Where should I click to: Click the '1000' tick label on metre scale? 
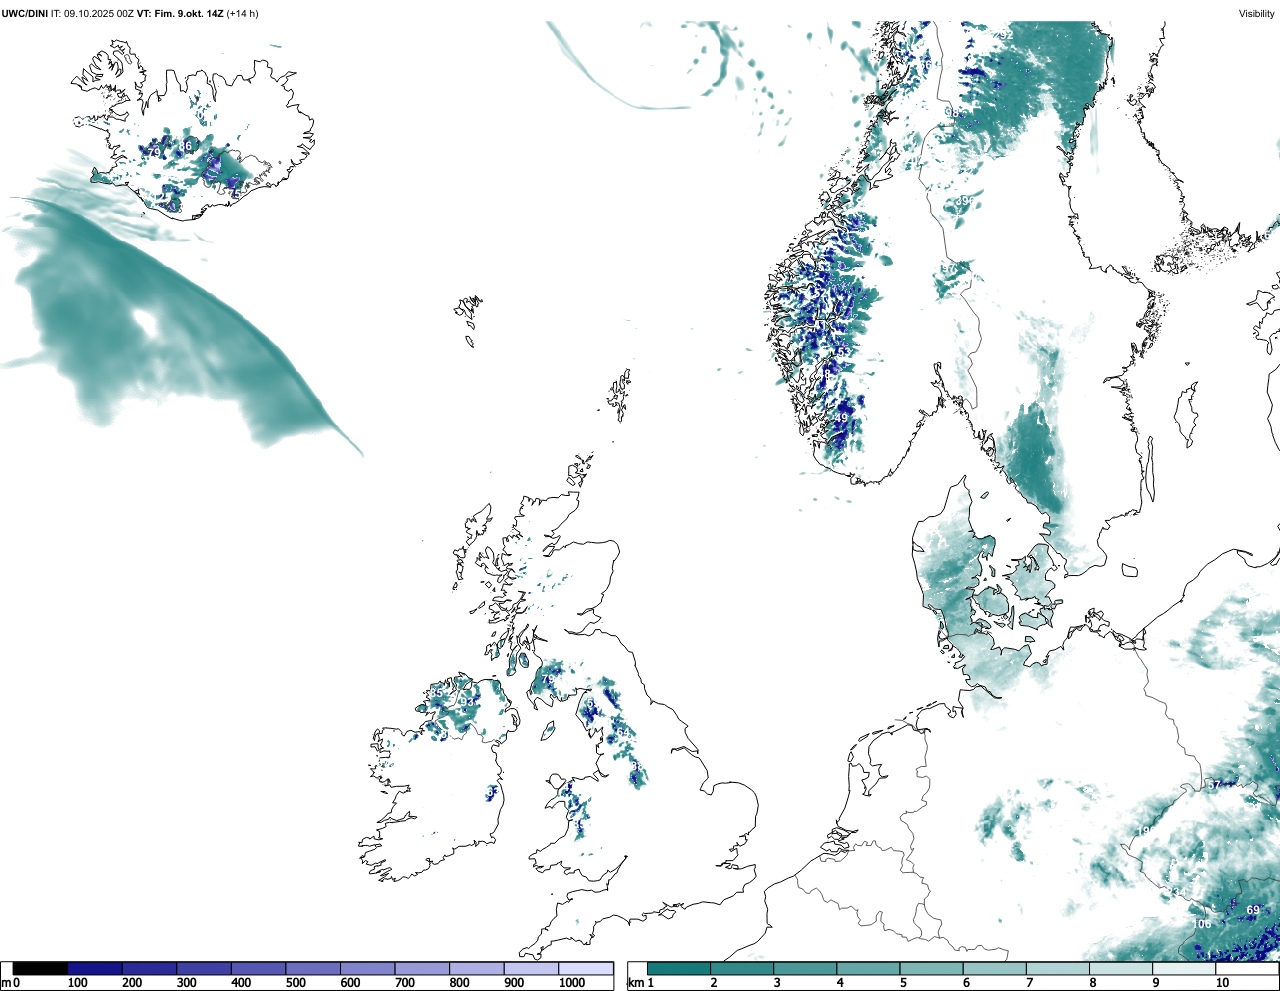(572, 983)
